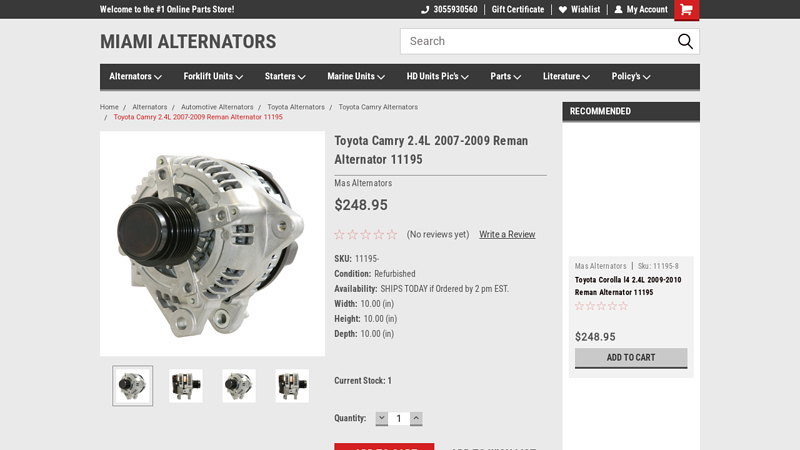Open the Marine Units dropdown
This screenshot has width=800, height=450.
[356, 77]
